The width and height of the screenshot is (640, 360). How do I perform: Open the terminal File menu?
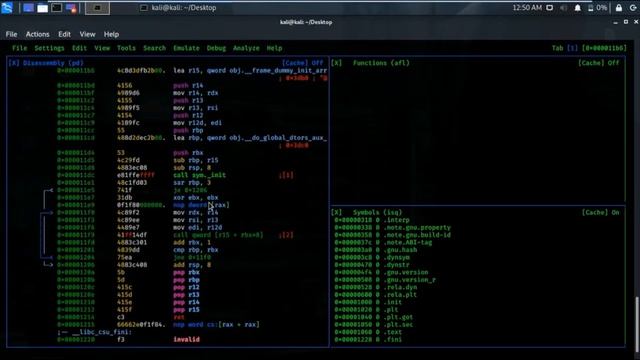[11, 34]
